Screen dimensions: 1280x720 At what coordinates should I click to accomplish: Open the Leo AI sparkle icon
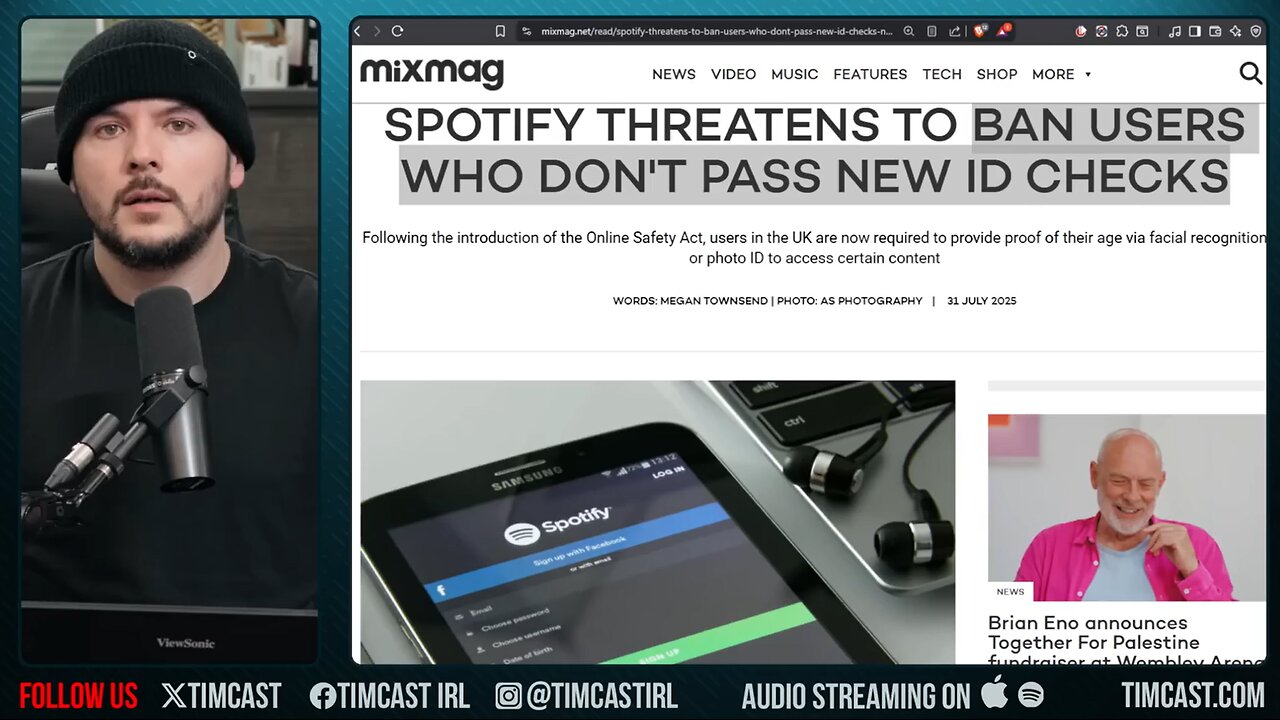coord(1235,31)
